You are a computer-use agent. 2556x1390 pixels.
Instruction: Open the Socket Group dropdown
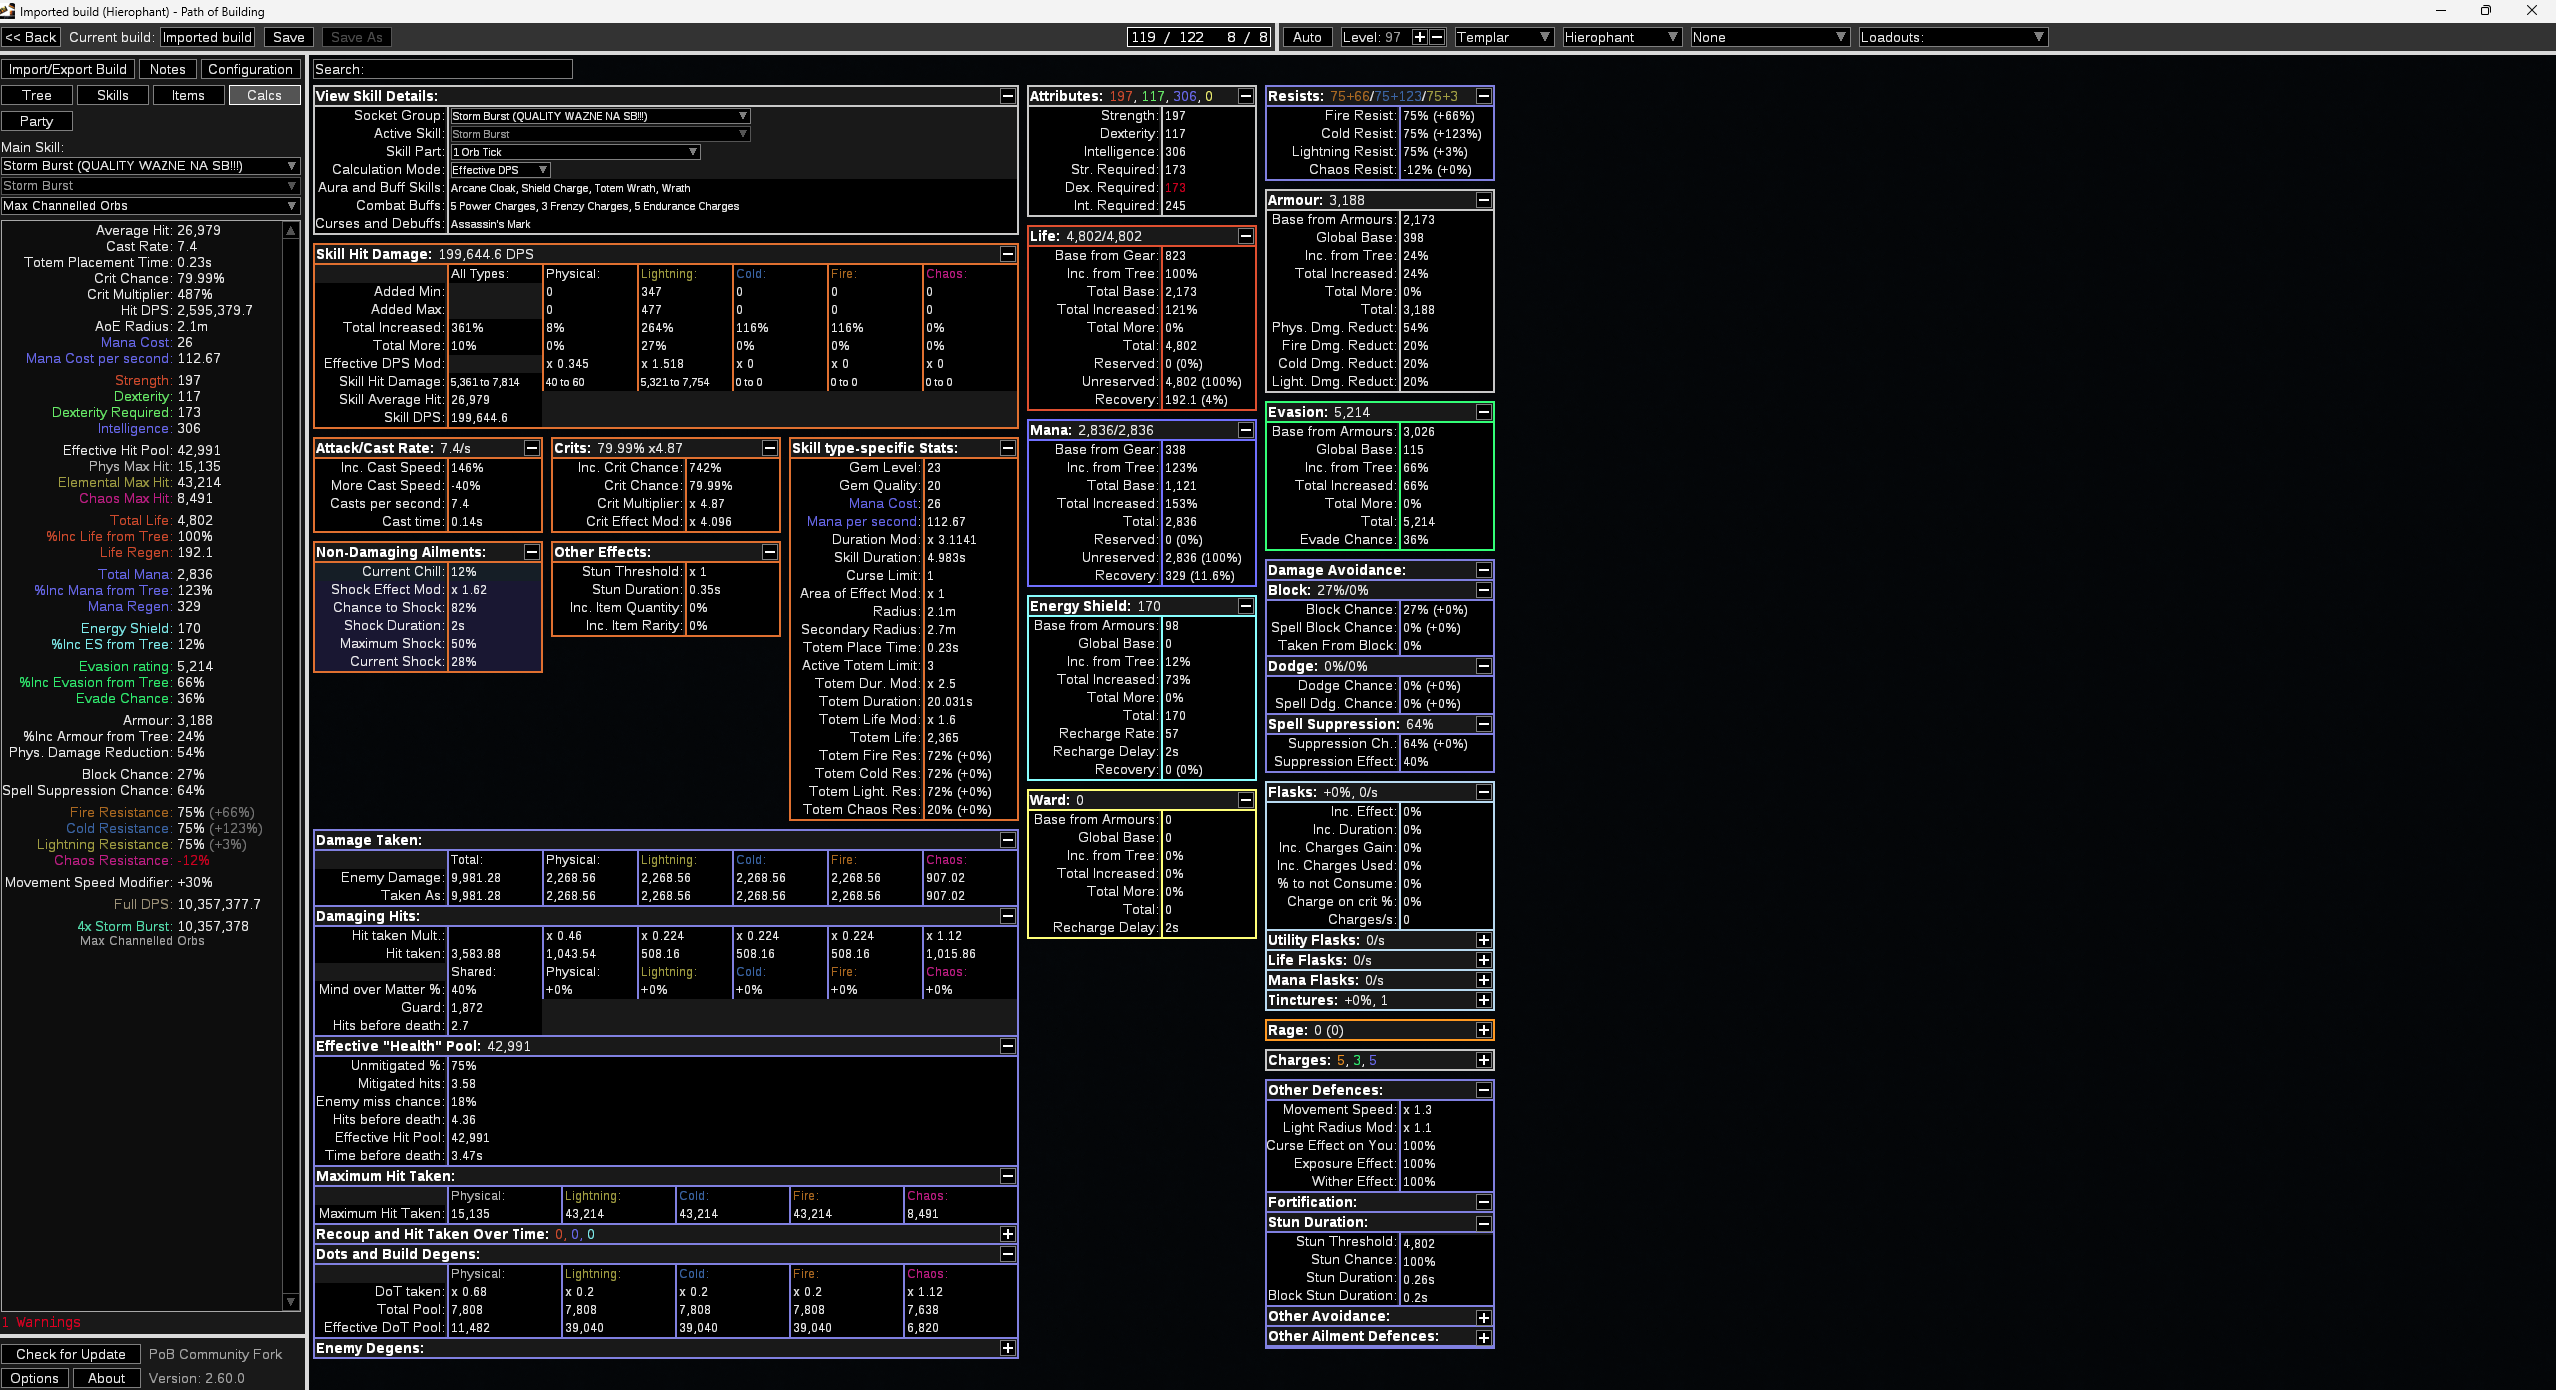[600, 116]
